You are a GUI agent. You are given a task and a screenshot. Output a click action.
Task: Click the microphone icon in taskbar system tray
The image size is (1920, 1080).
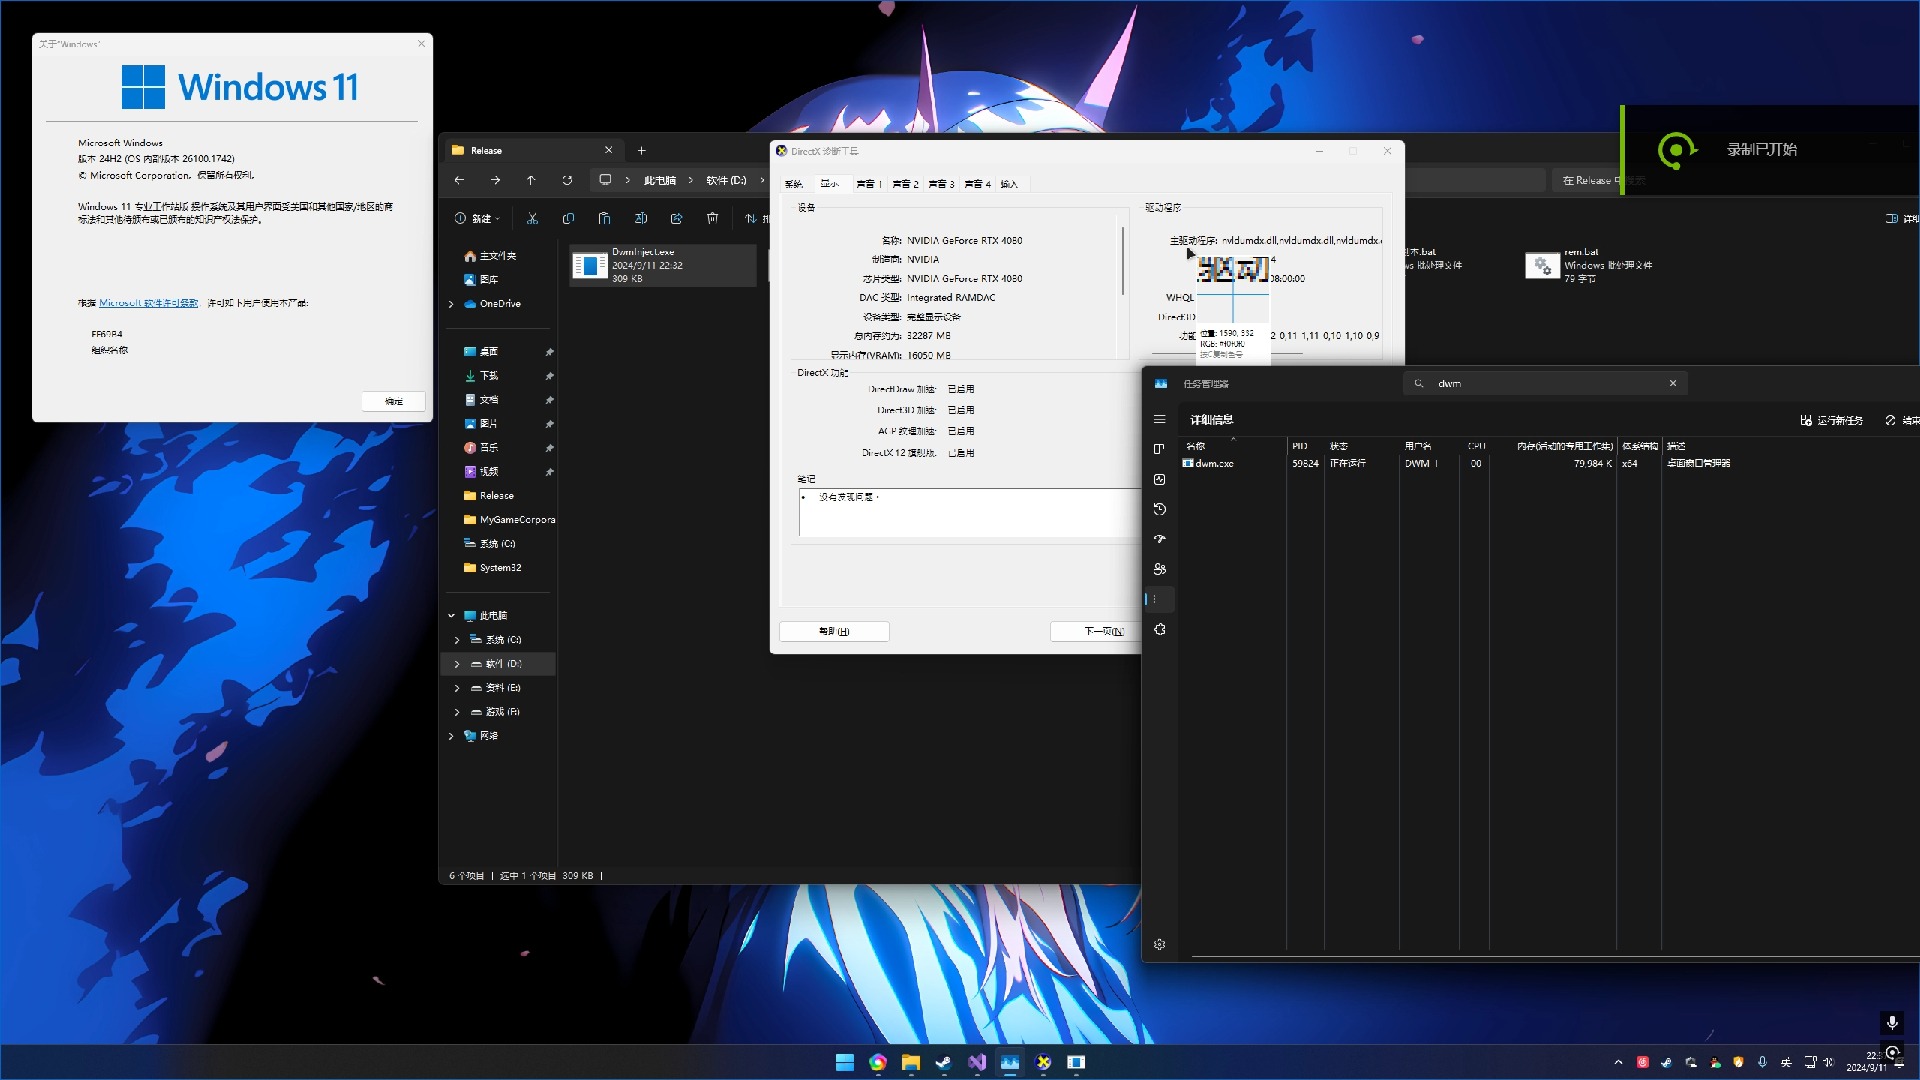[x=1763, y=1063]
